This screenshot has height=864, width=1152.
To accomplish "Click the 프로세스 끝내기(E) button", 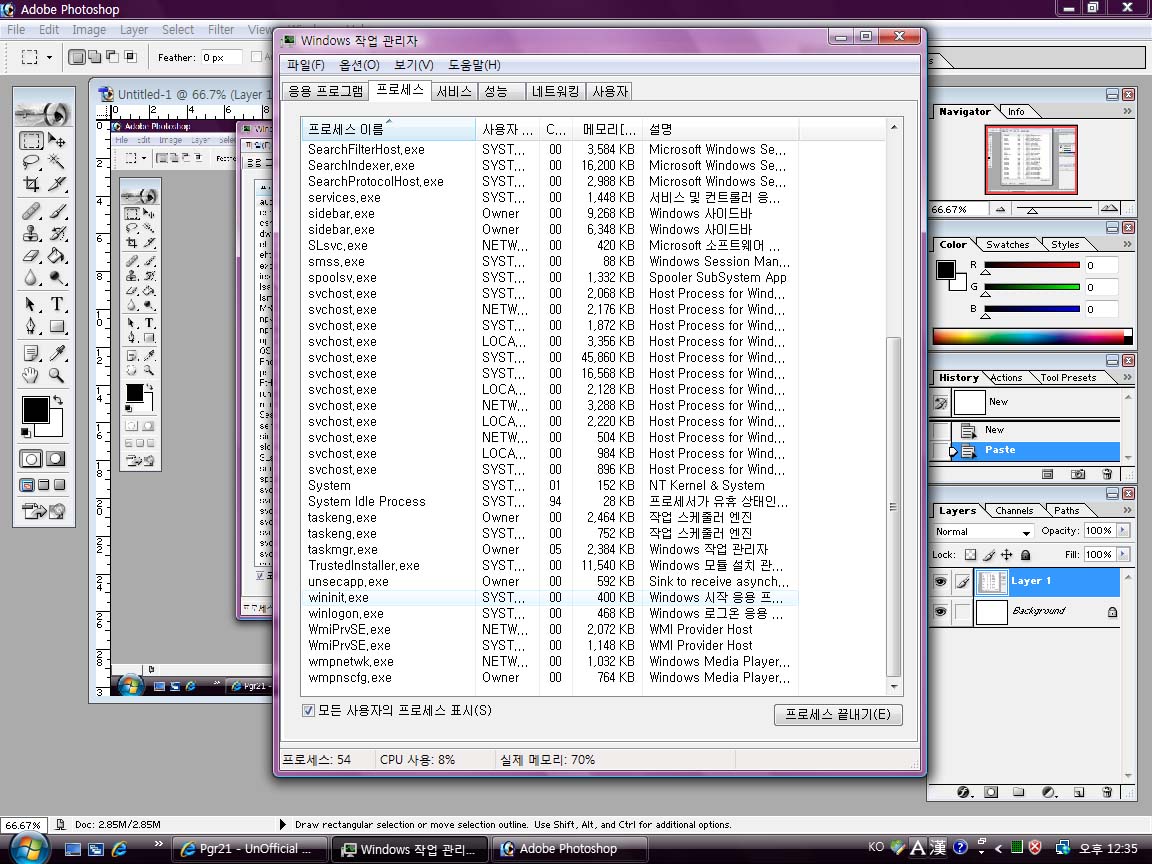I will 838,714.
